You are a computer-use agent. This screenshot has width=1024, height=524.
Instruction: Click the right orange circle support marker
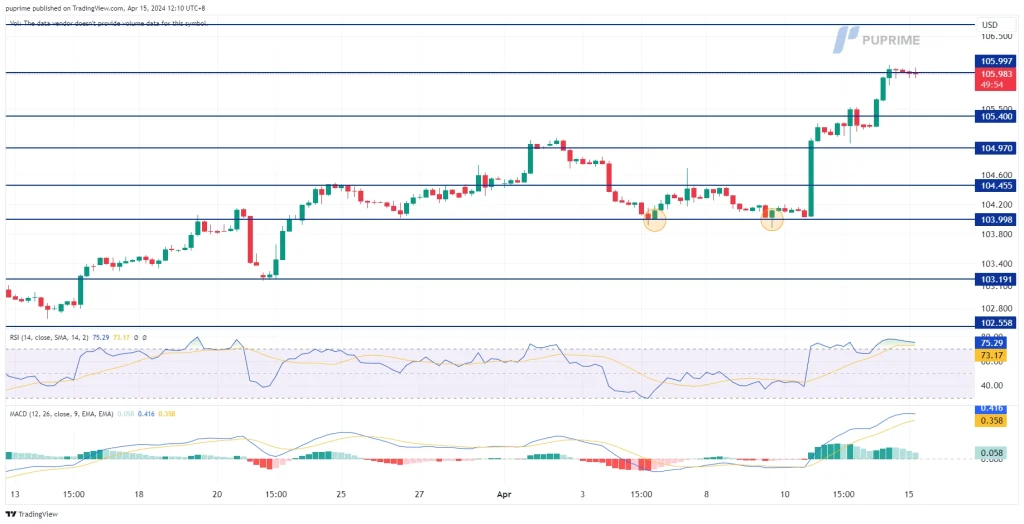click(772, 219)
